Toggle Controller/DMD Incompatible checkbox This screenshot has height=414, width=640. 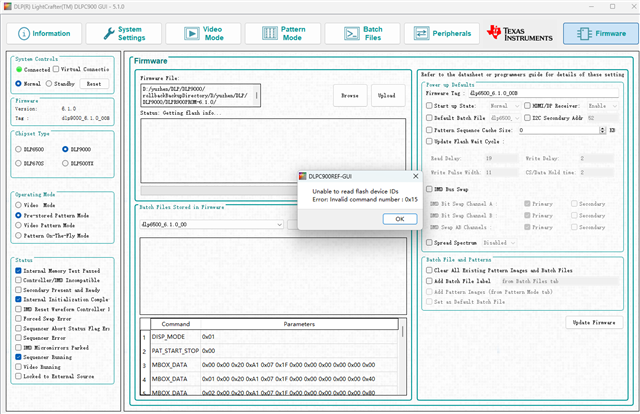18,280
